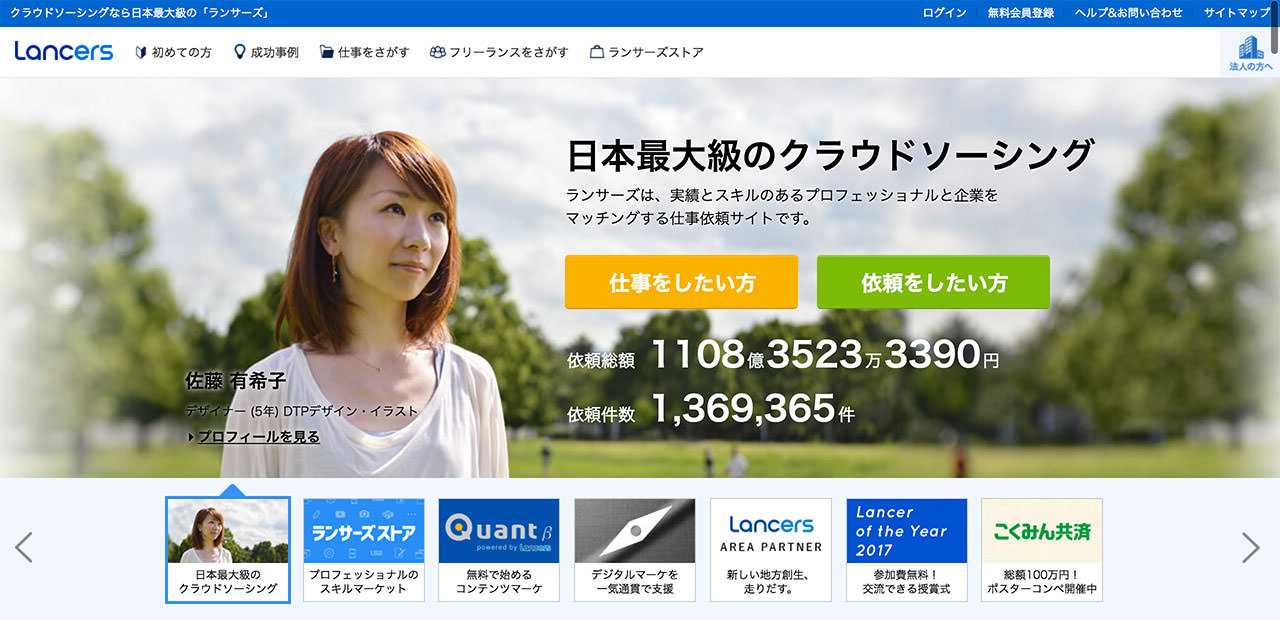Open ログイン in the top bar
The height and width of the screenshot is (620, 1280).
coord(944,13)
